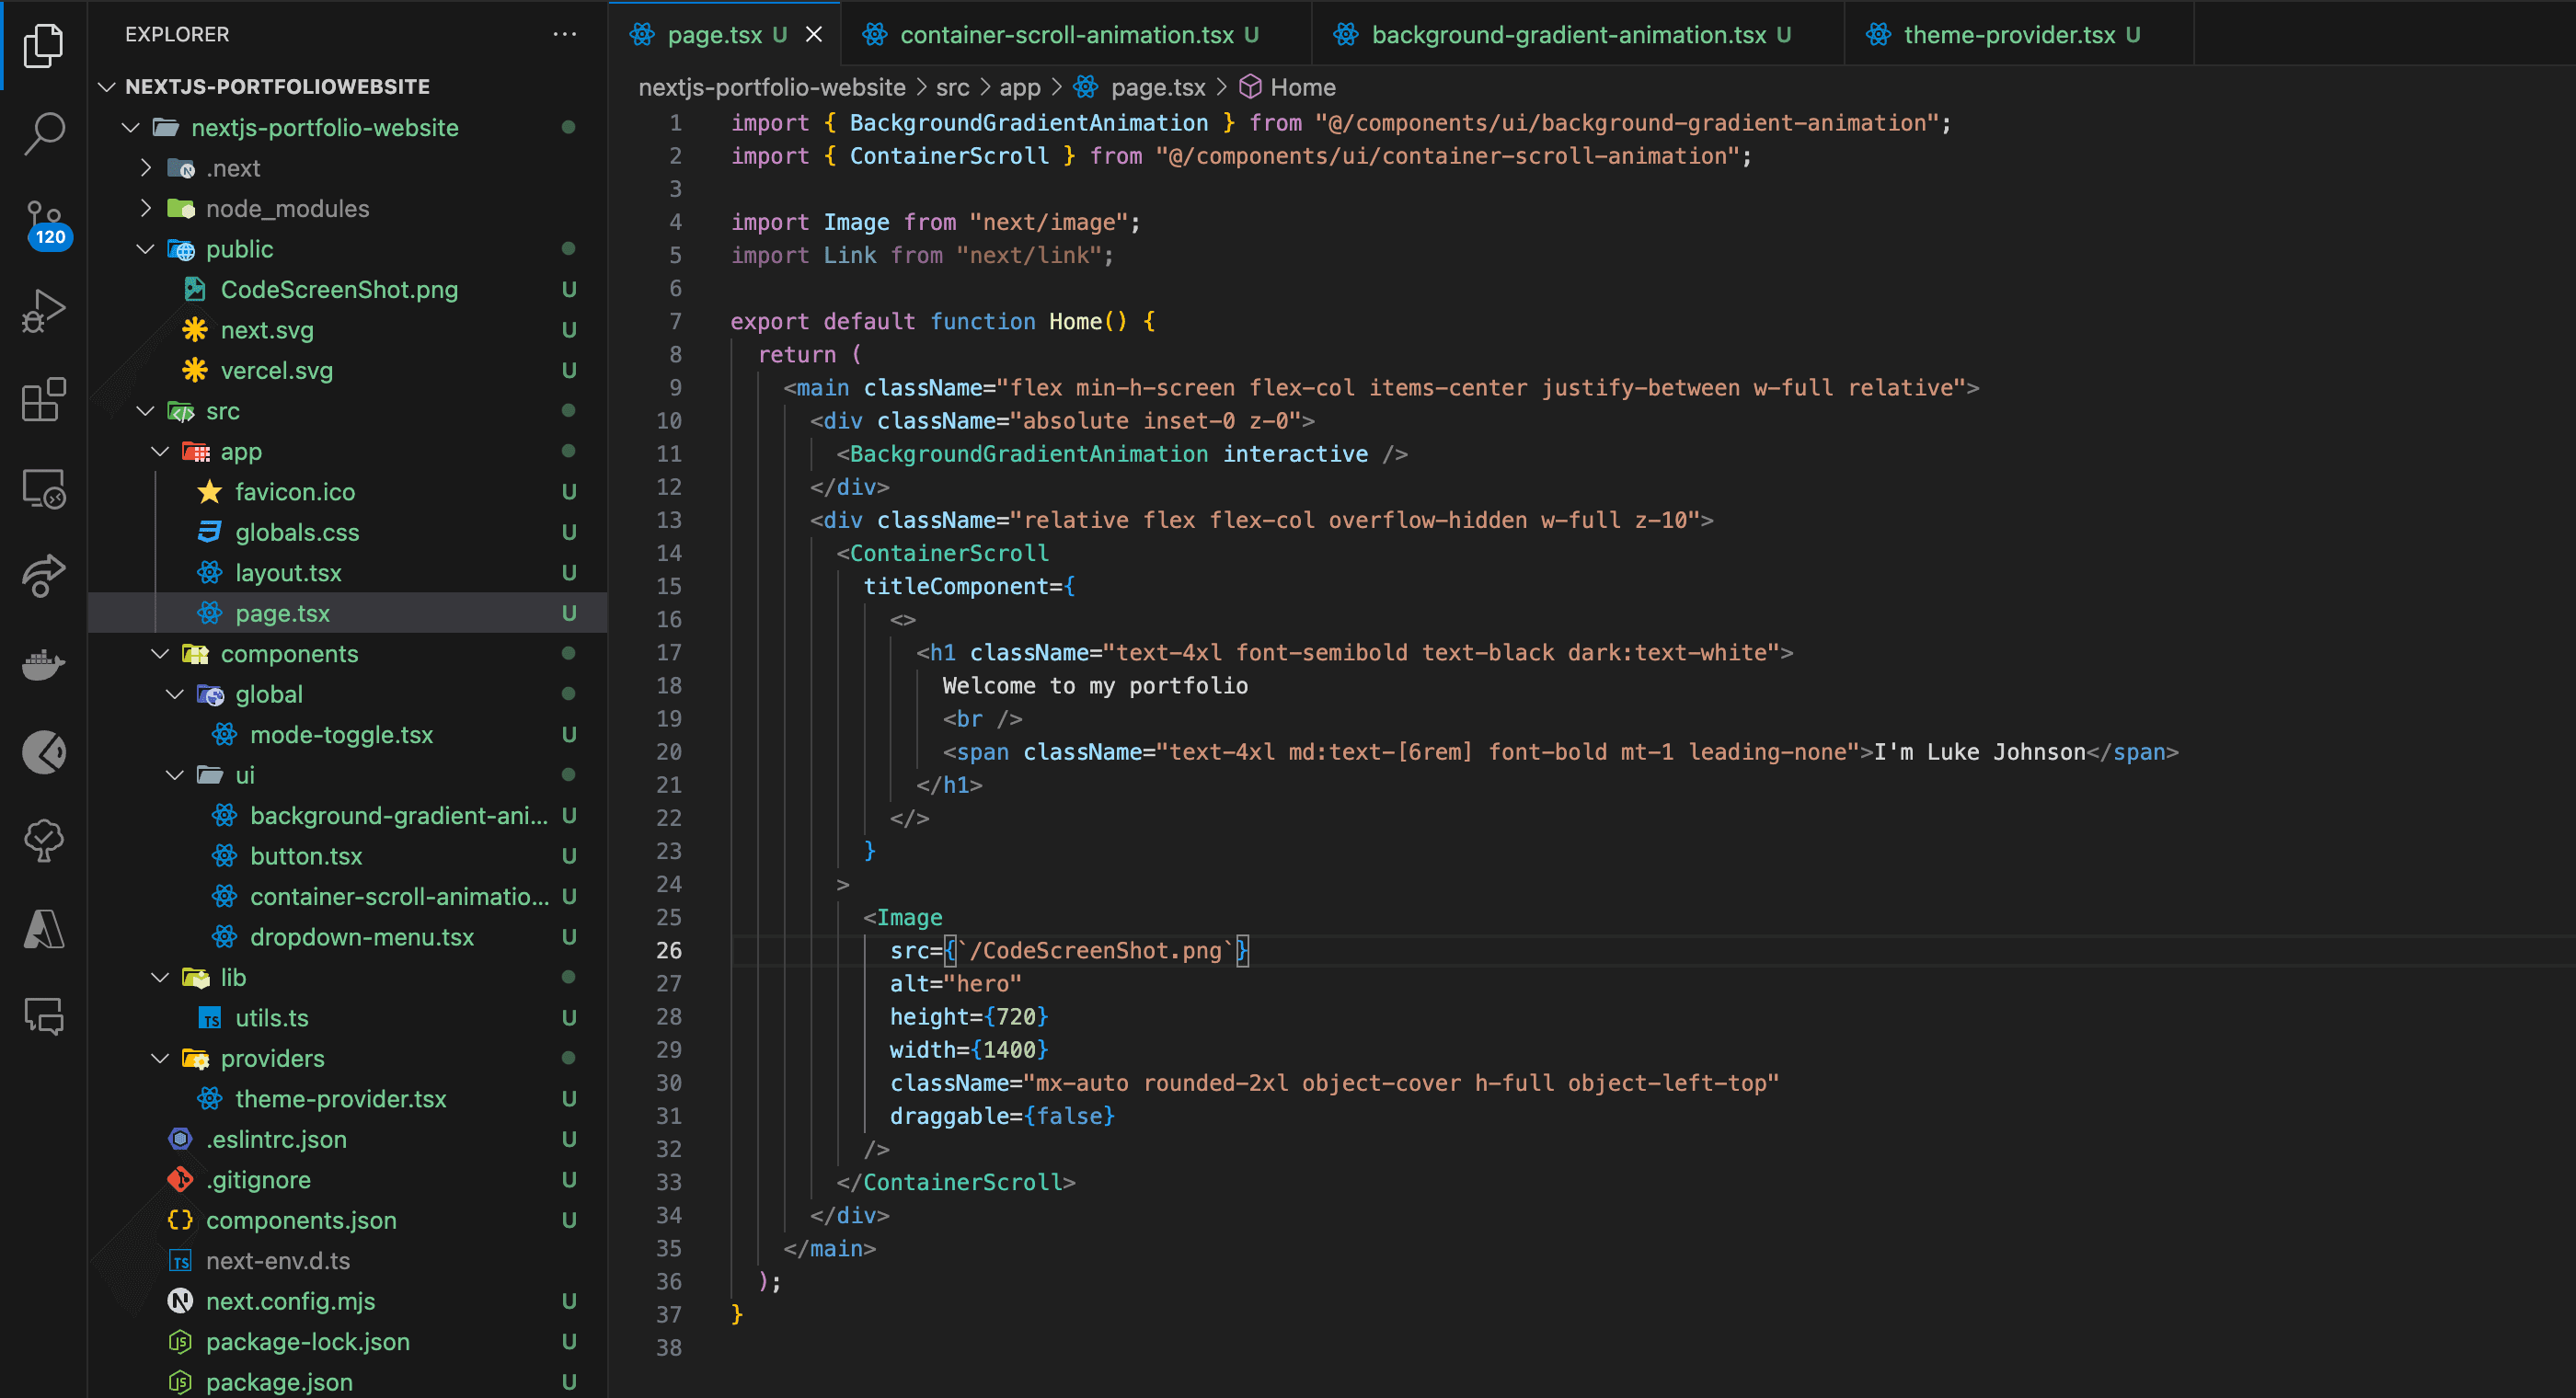Image resolution: width=2576 pixels, height=1398 pixels.
Task: Open .gitignore file
Action: pyautogui.click(x=347, y=1180)
